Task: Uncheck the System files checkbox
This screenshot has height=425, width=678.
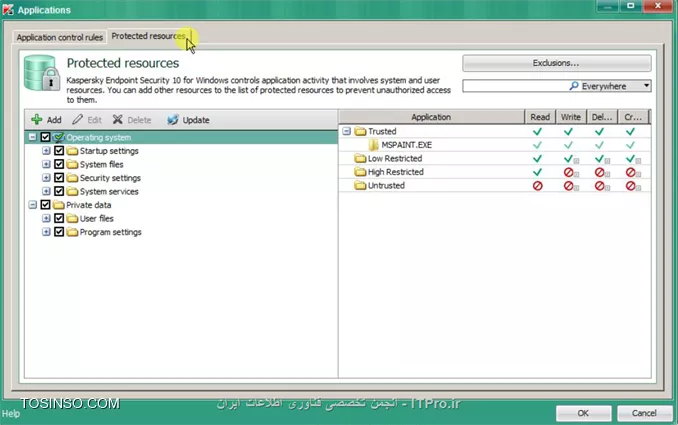Action: coord(59,164)
